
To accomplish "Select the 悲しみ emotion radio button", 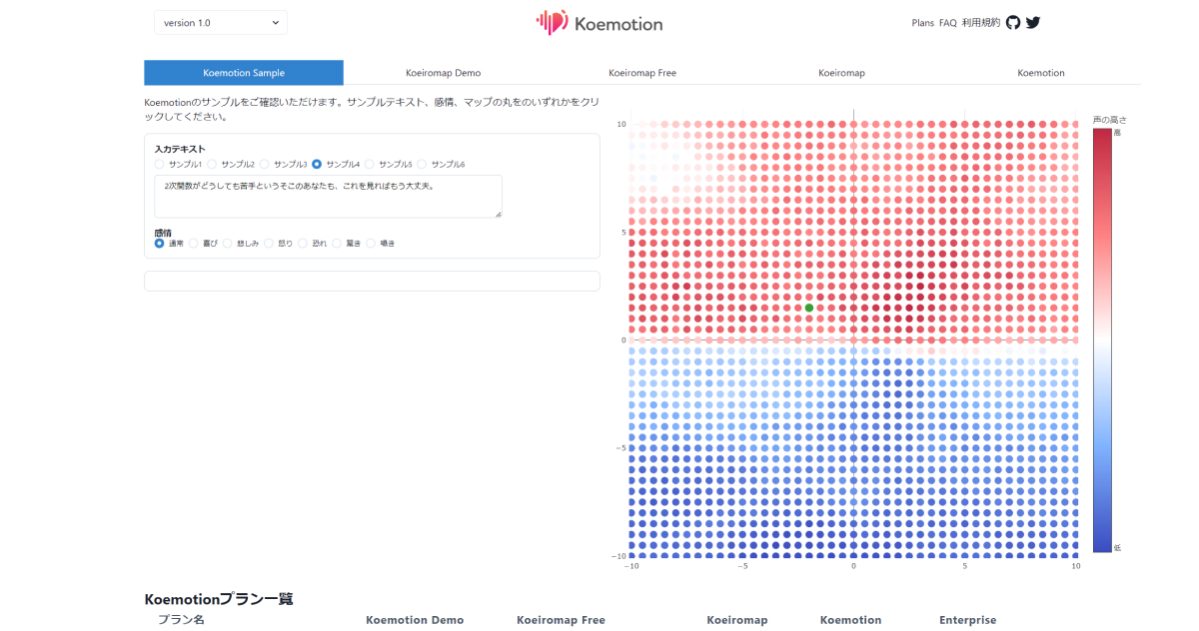I will (x=227, y=243).
